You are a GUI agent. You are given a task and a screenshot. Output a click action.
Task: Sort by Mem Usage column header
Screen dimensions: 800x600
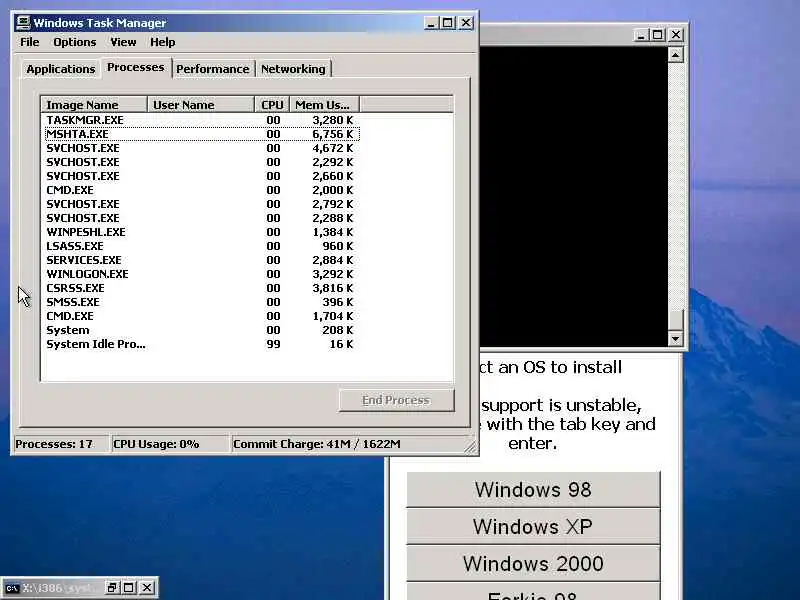tap(324, 105)
